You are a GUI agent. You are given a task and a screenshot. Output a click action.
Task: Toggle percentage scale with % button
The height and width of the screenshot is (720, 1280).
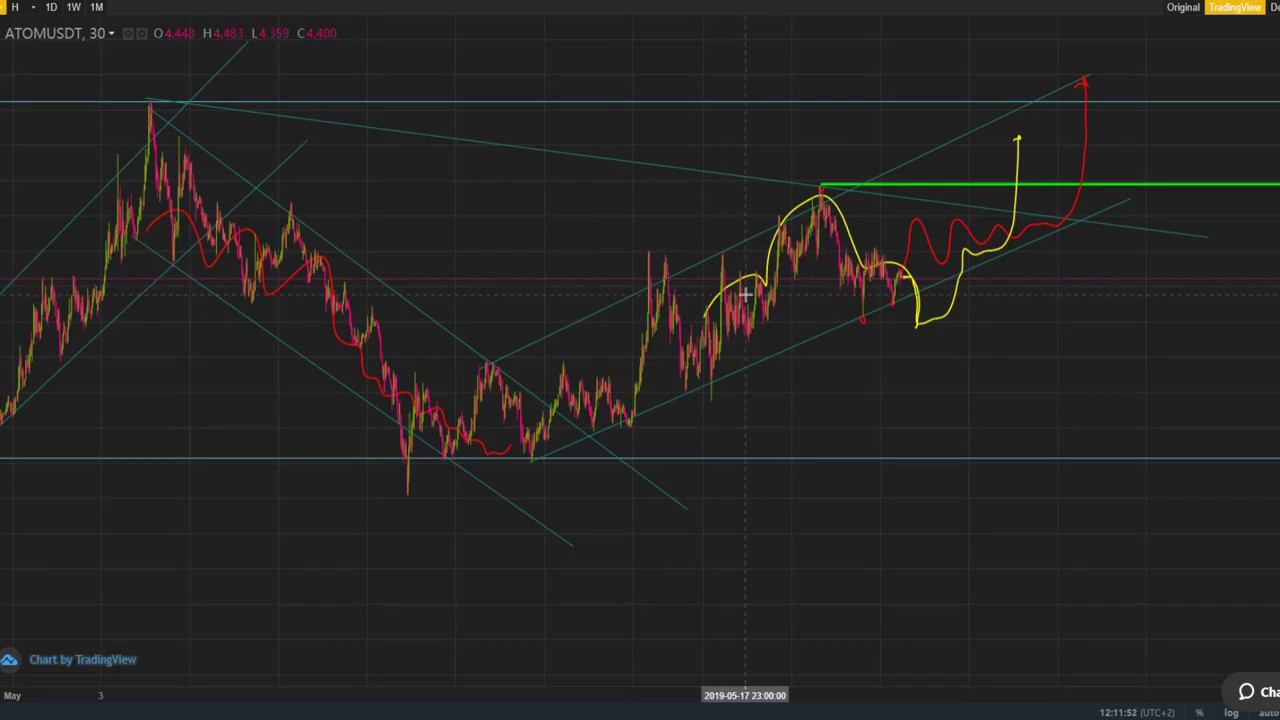1199,713
